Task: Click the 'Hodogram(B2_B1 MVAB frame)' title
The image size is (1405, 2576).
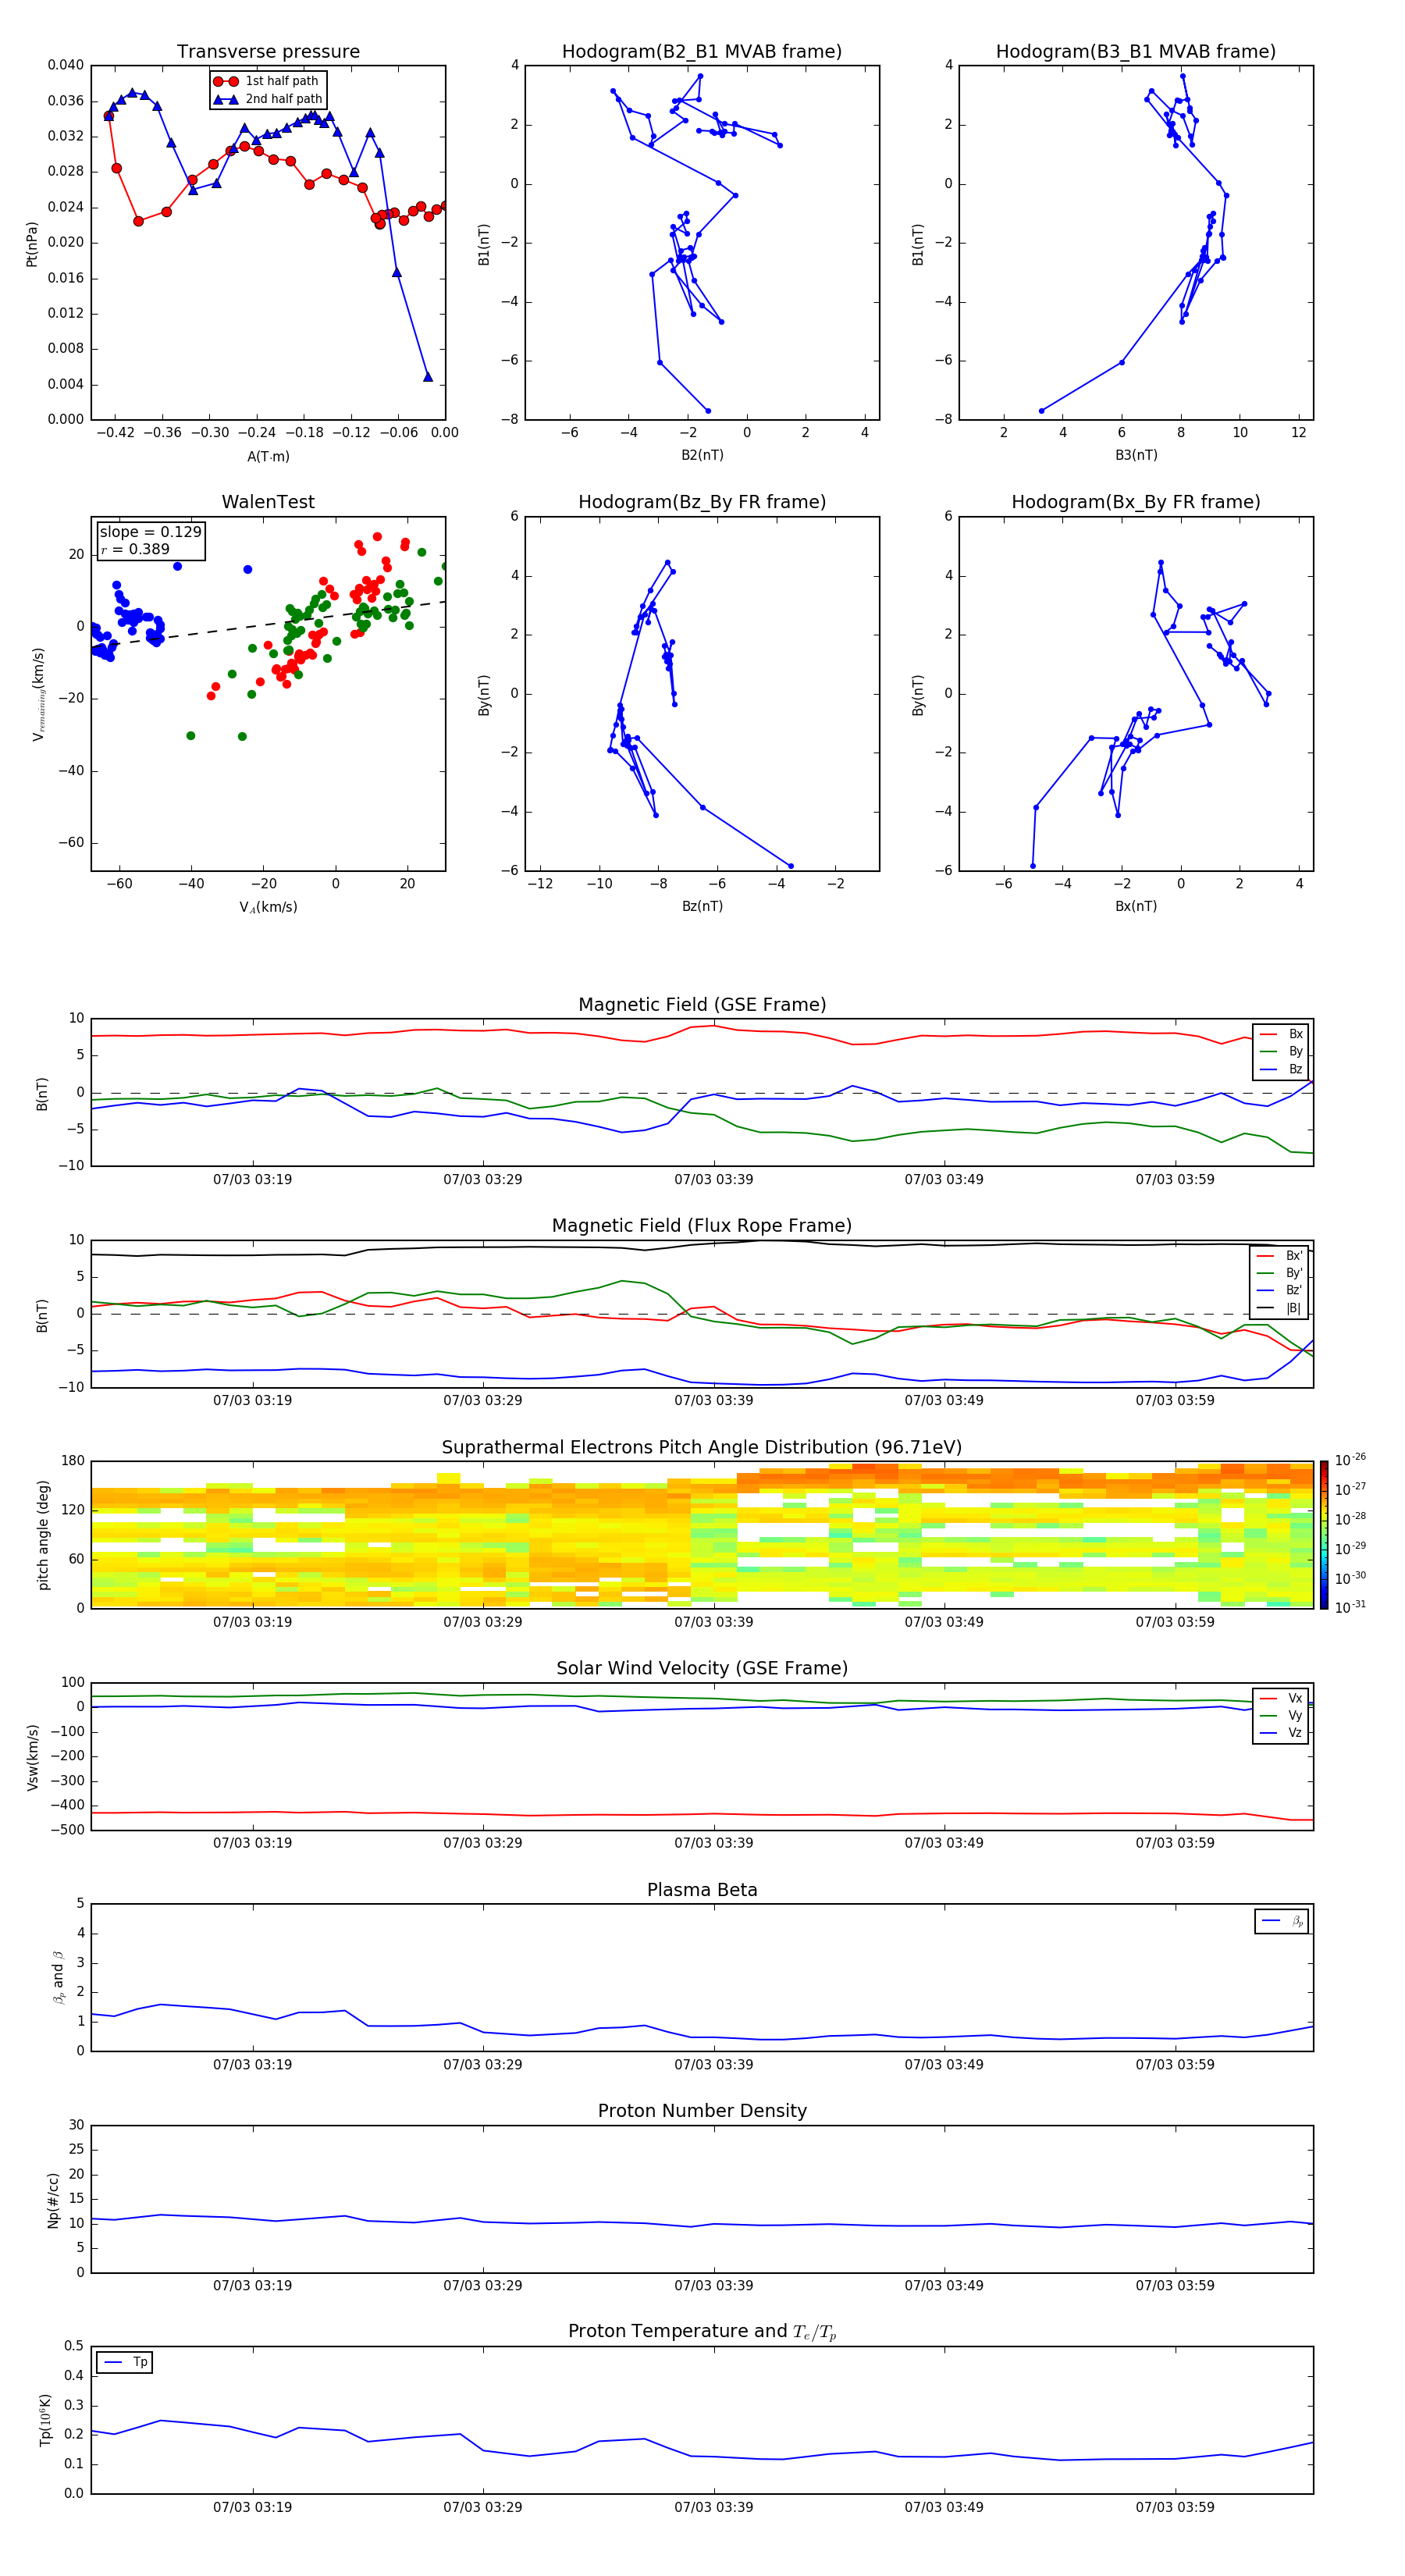Action: 702,51
